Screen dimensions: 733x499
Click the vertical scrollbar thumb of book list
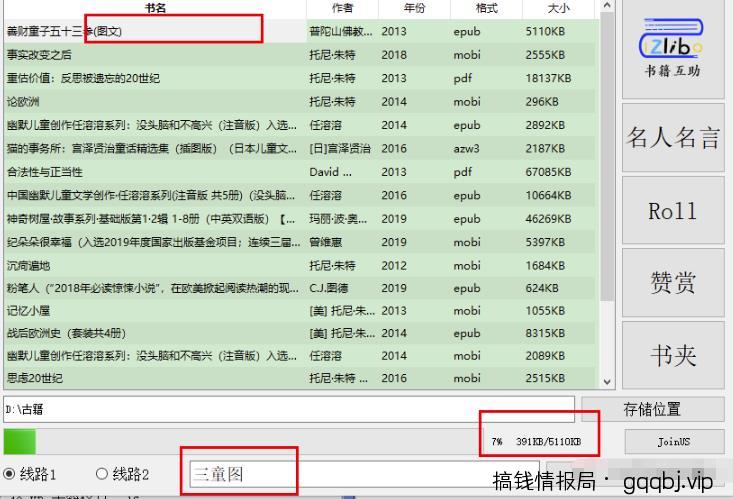[607, 157]
